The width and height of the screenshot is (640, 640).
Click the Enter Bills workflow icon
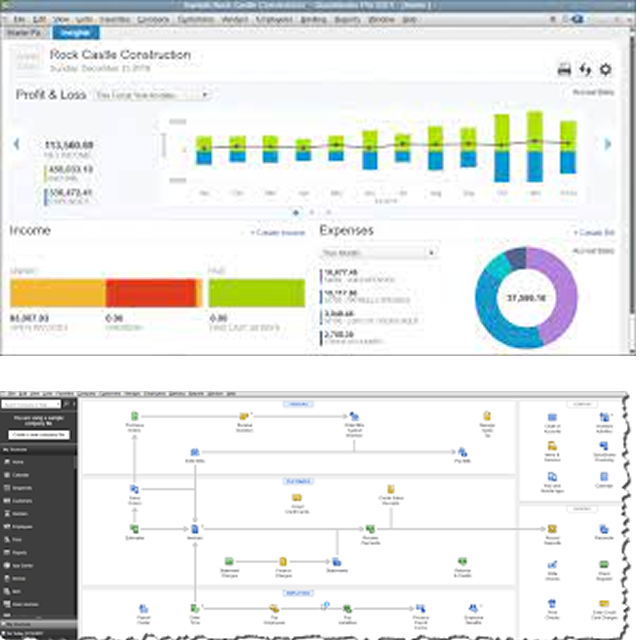(194, 453)
